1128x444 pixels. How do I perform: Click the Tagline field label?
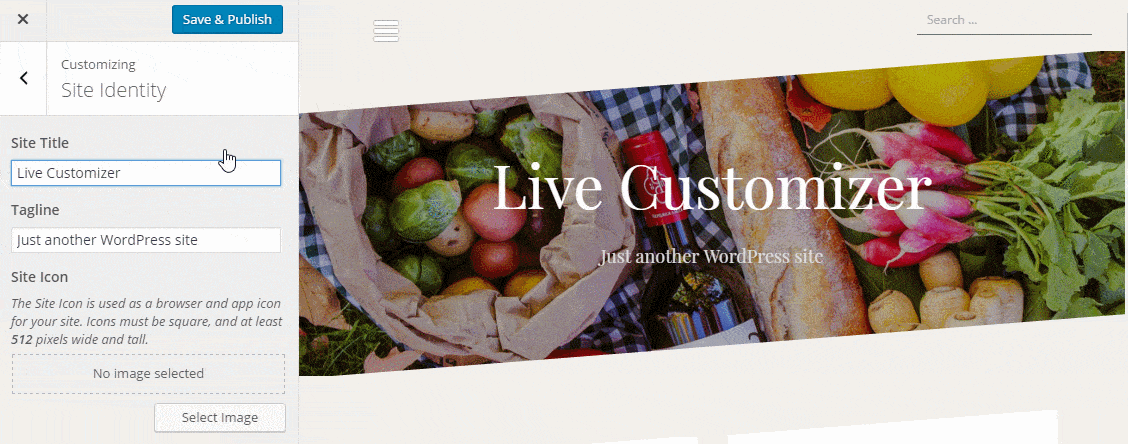click(35, 210)
